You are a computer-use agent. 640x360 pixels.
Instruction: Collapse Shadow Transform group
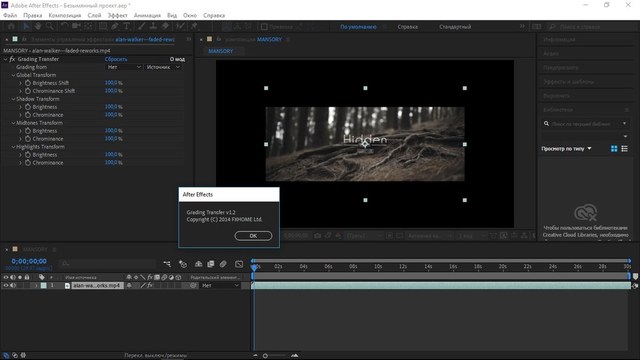click(x=13, y=99)
